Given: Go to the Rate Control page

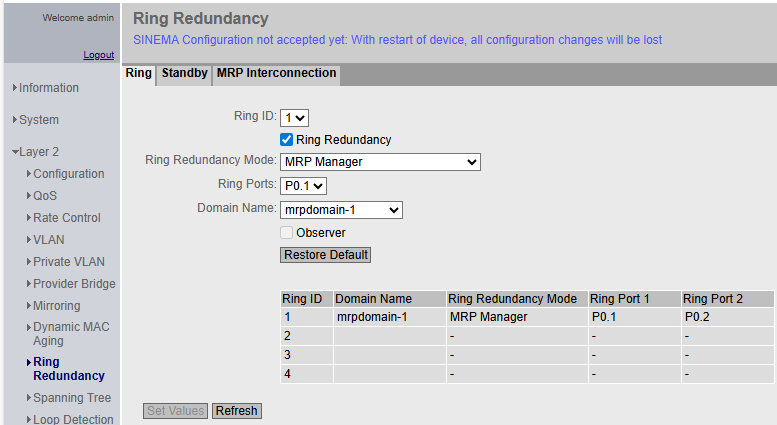Looking at the screenshot, I should pos(66,218).
